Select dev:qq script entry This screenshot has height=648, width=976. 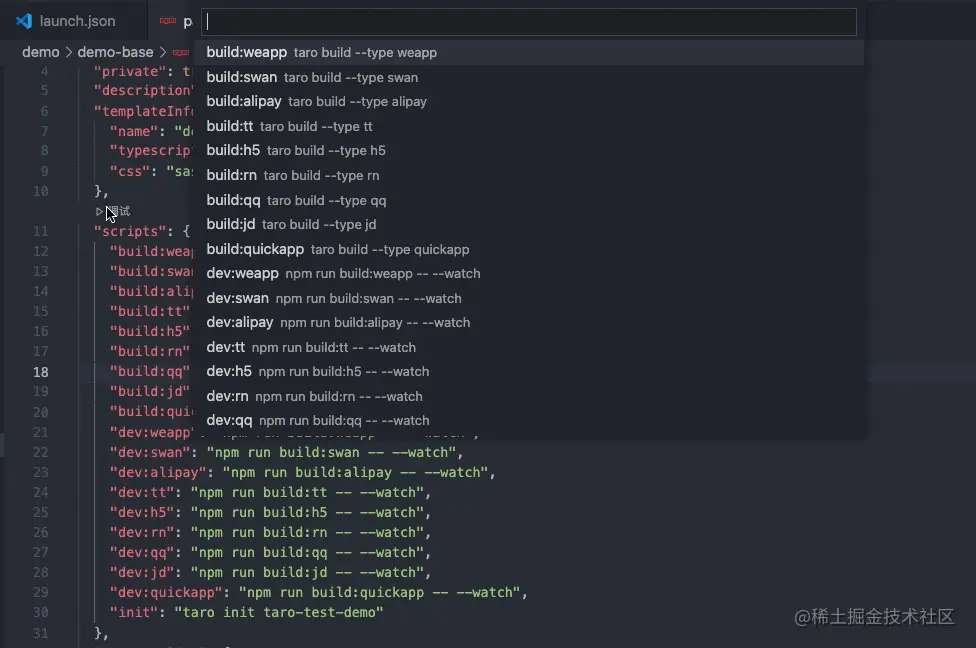[x=530, y=421]
